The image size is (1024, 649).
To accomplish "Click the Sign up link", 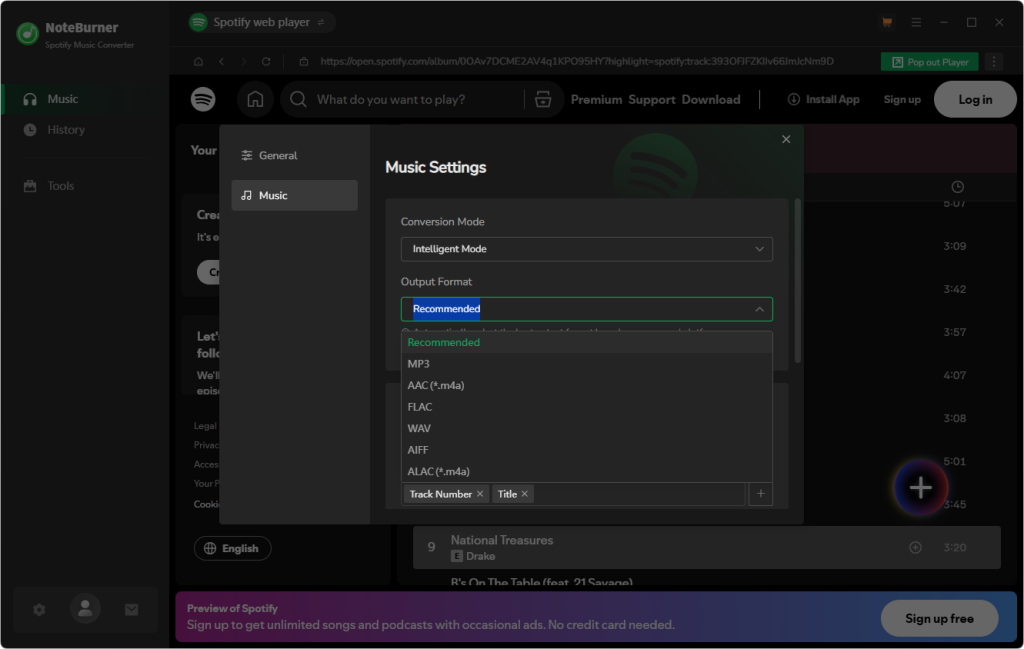I will pos(902,99).
